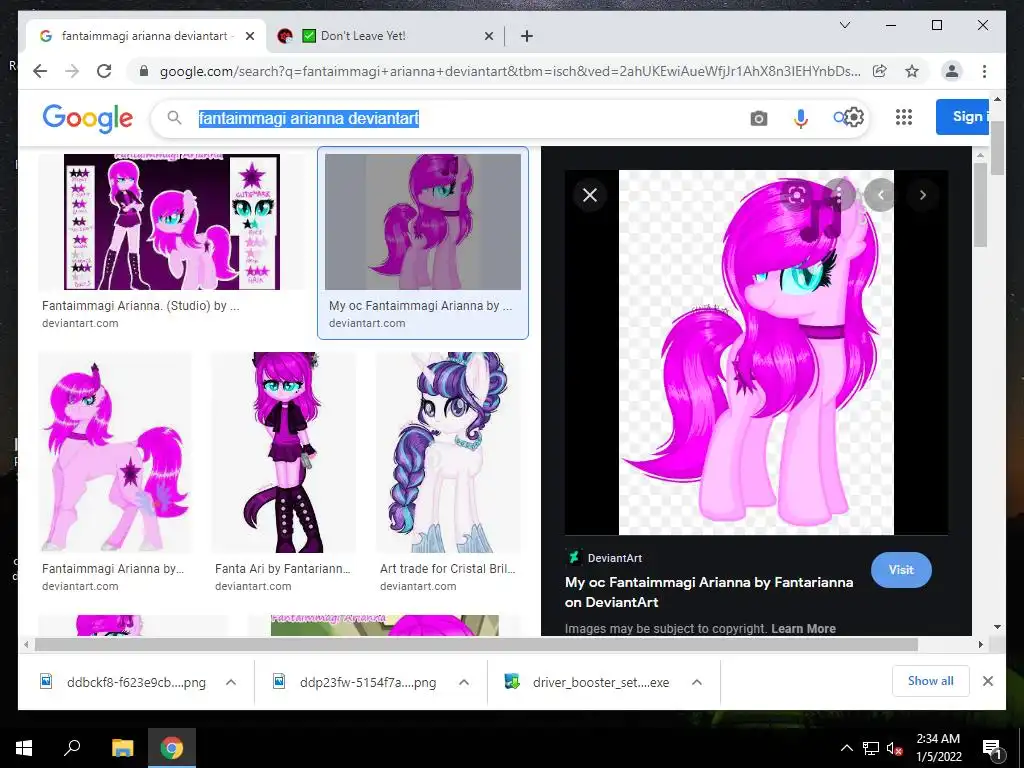Open the Windows notification center
The width and height of the screenshot is (1024, 768).
[x=991, y=748]
